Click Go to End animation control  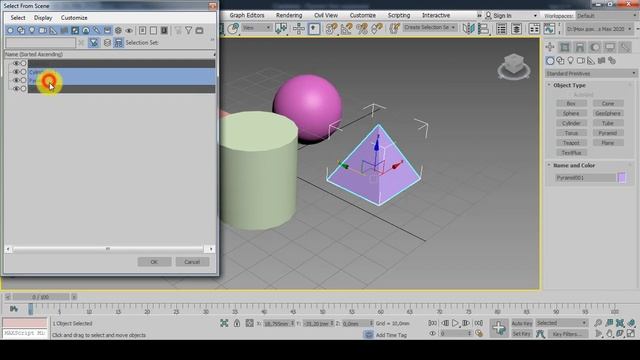[x=478, y=323]
